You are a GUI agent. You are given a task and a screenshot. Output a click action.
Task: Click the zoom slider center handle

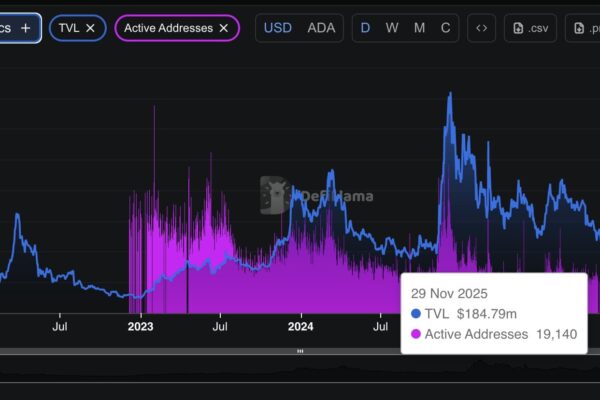point(299,352)
